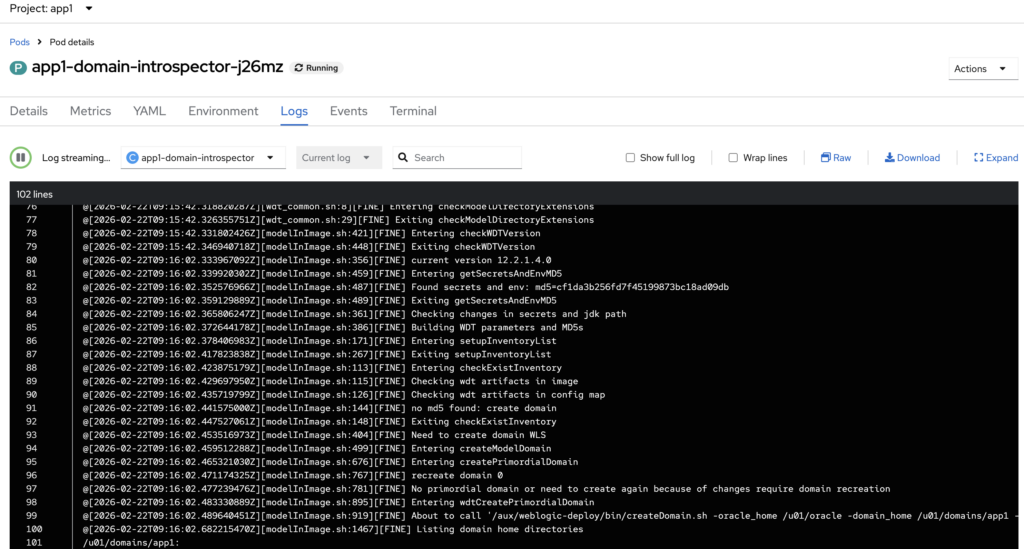This screenshot has height=549, width=1024.
Task: Open the Project app1 dropdown
Action: tap(51, 9)
